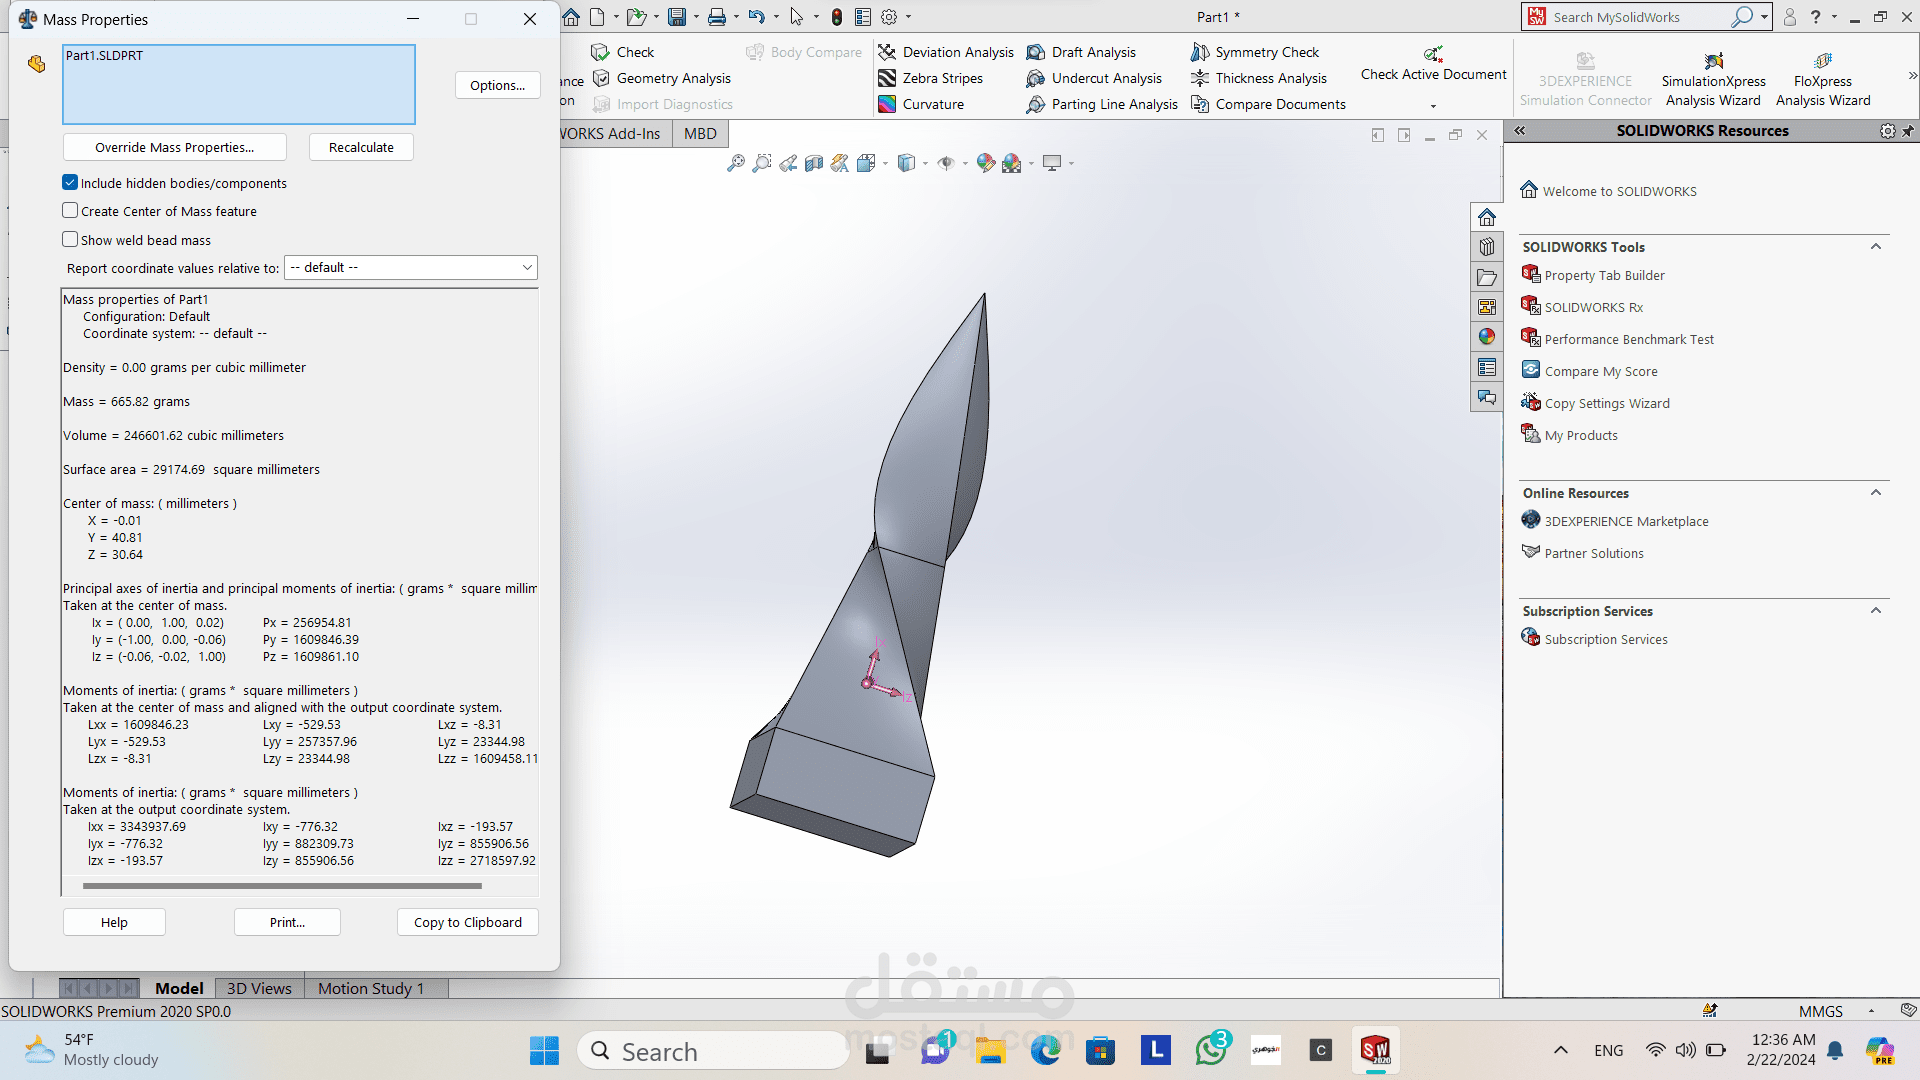The image size is (1920, 1080).
Task: Click Part1.SLDPRT in selection box
Action: [x=104, y=56]
